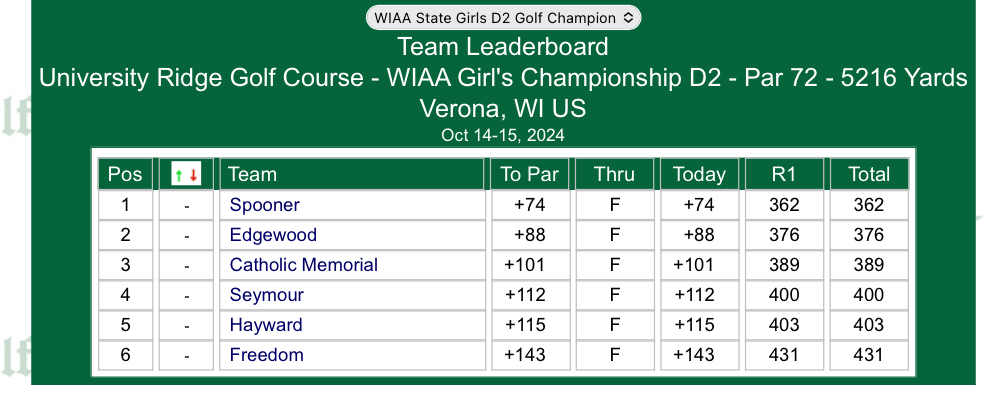View Seymour team details
The image size is (1008, 401).
tap(267, 295)
